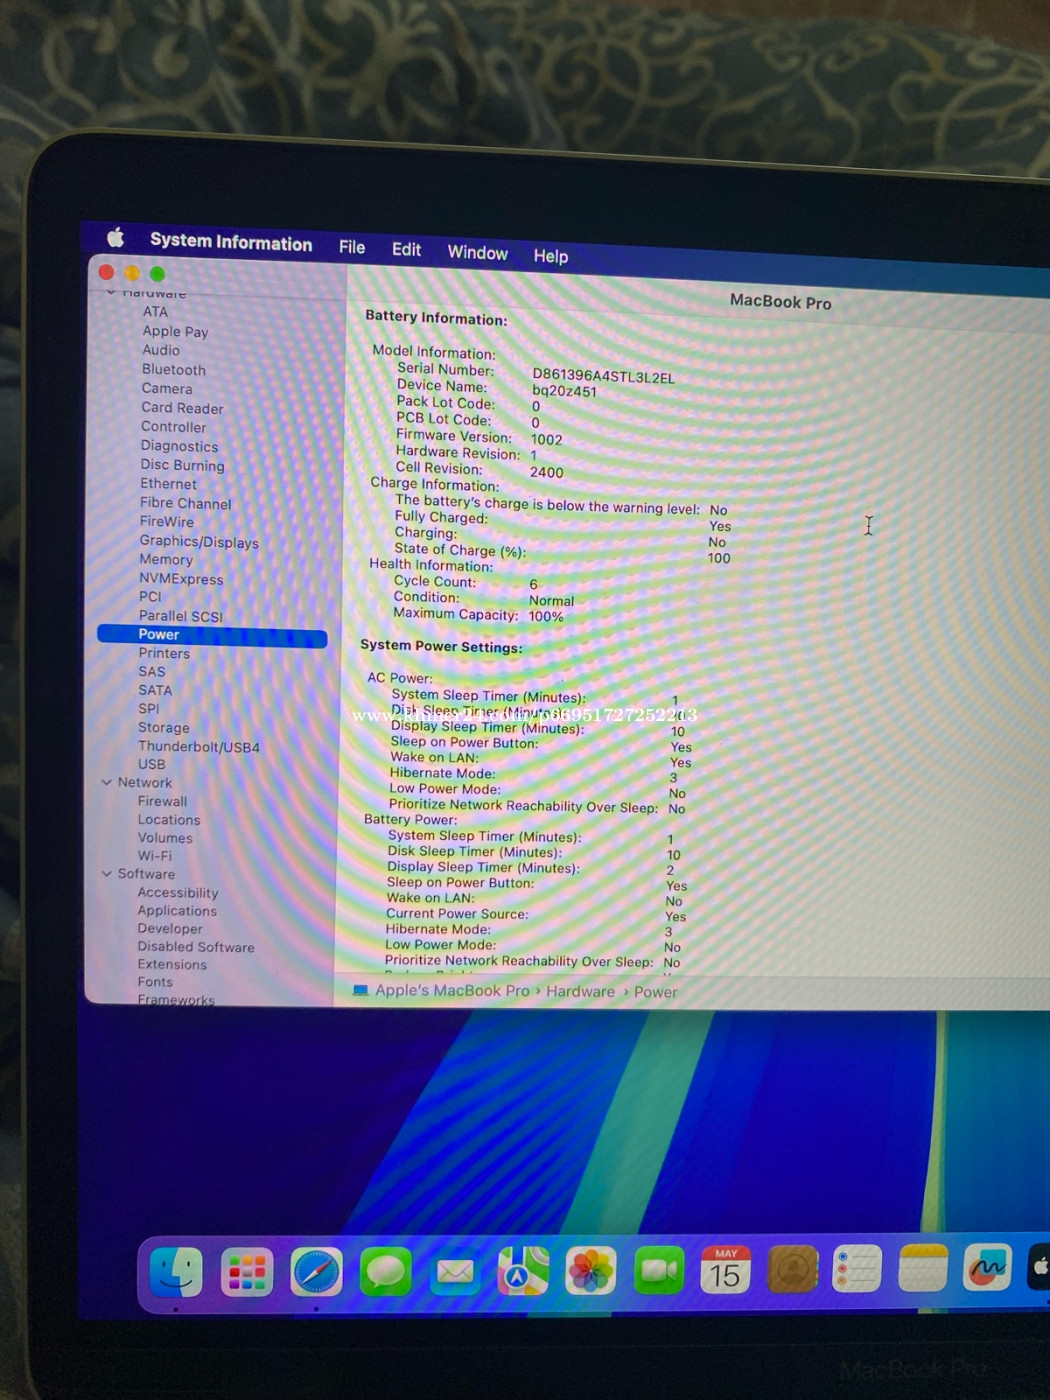Select Volumes under Network

pos(165,838)
